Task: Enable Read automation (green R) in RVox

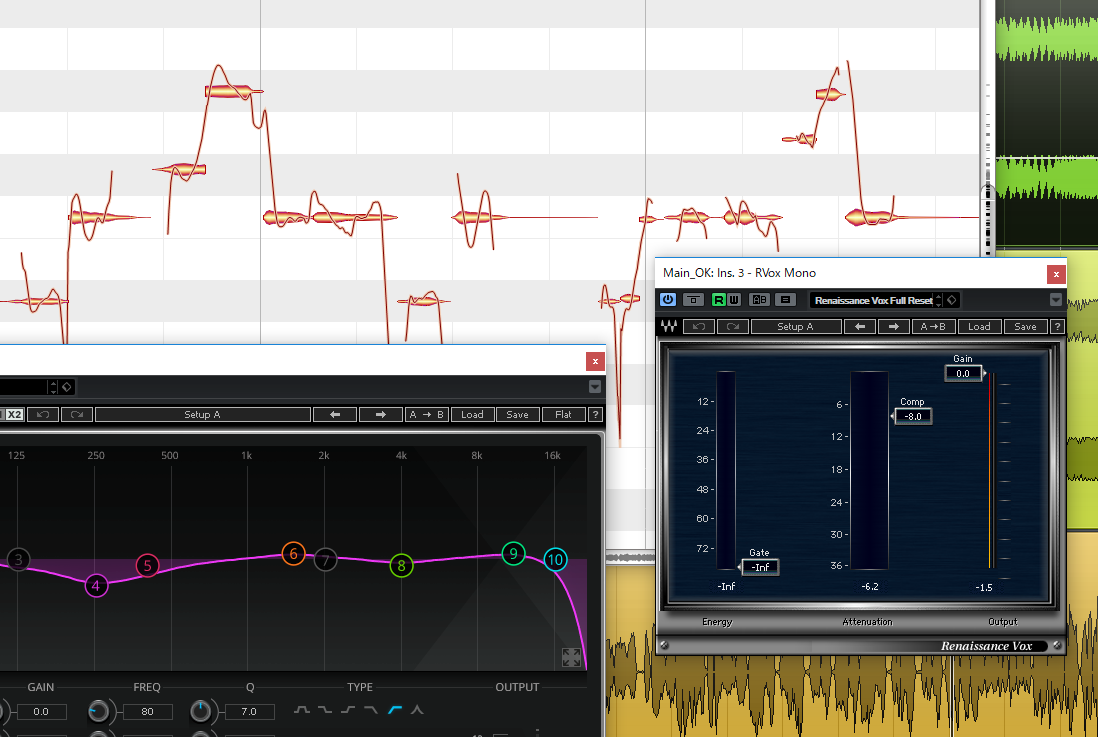Action: pyautogui.click(x=718, y=300)
